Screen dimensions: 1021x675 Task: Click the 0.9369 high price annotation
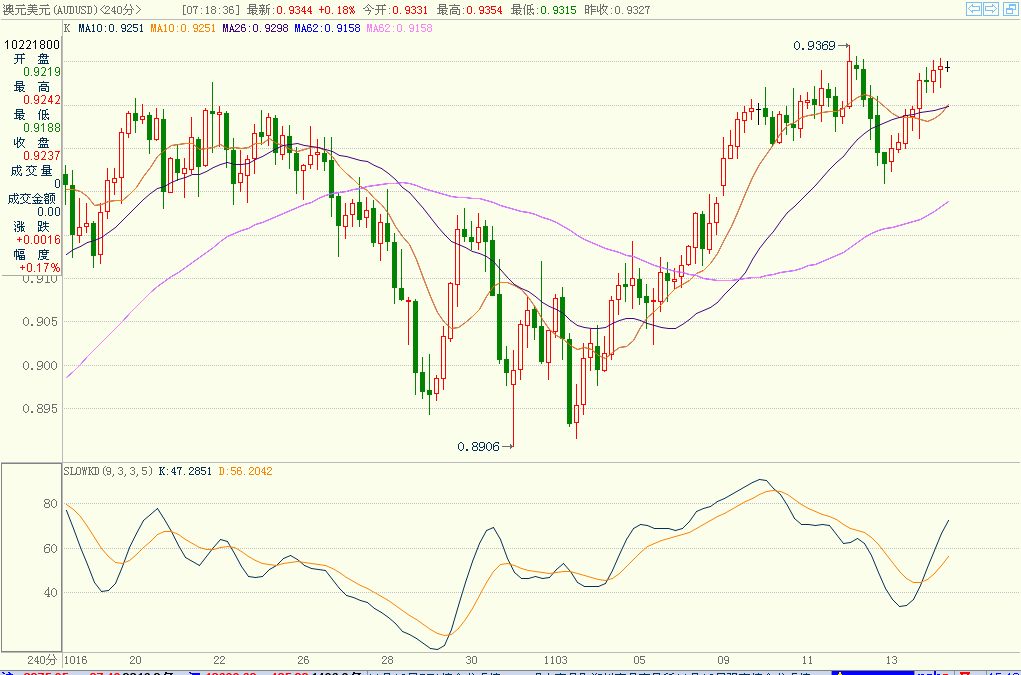(x=815, y=46)
